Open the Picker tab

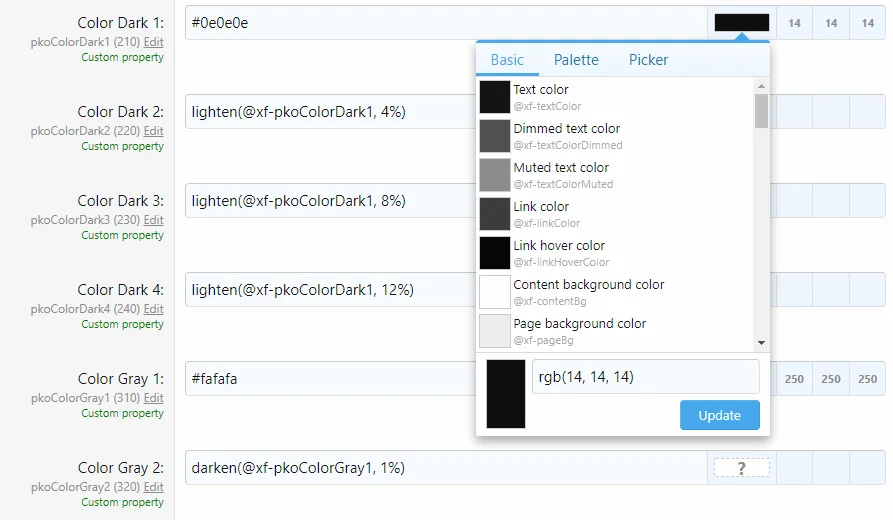[x=648, y=60]
